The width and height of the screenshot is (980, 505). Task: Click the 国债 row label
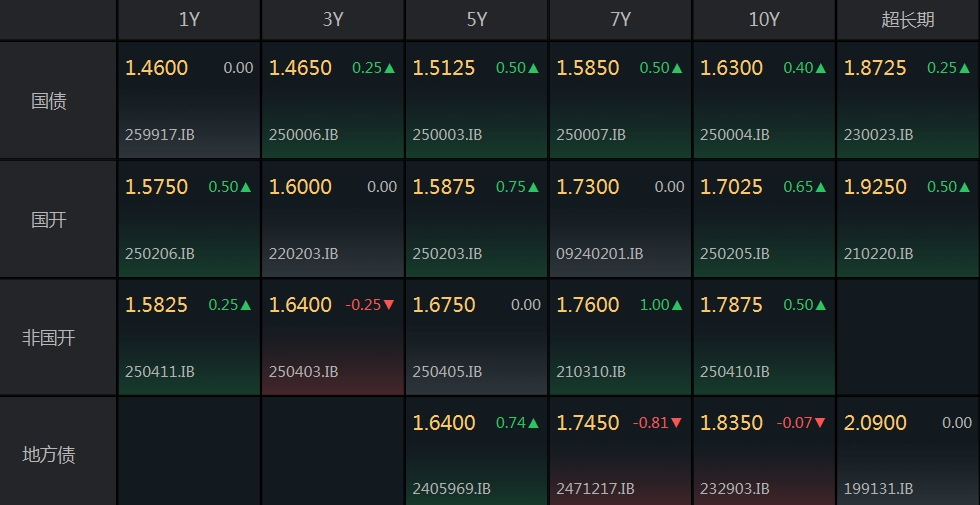coord(49,101)
